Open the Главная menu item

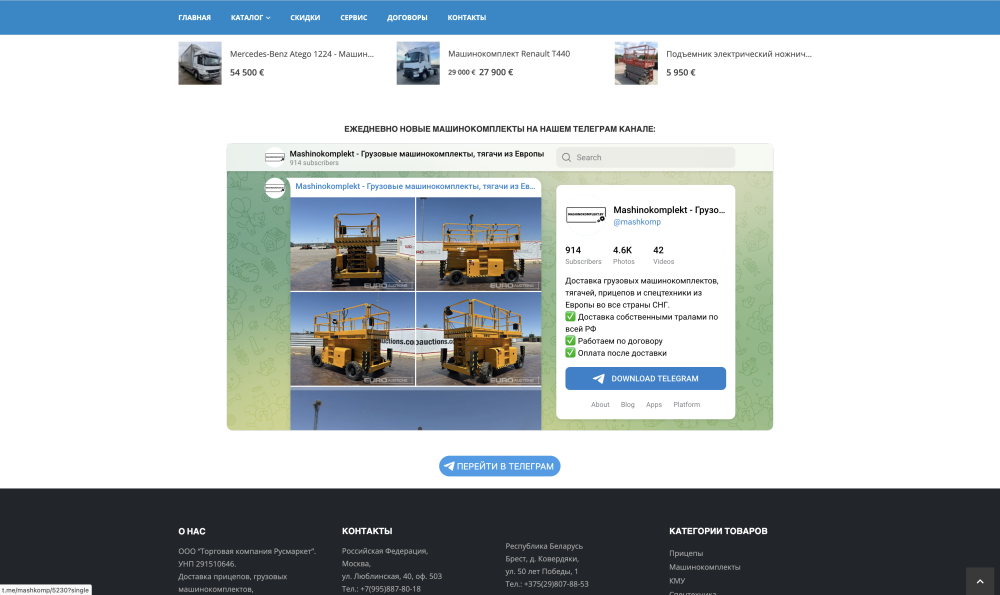(194, 18)
